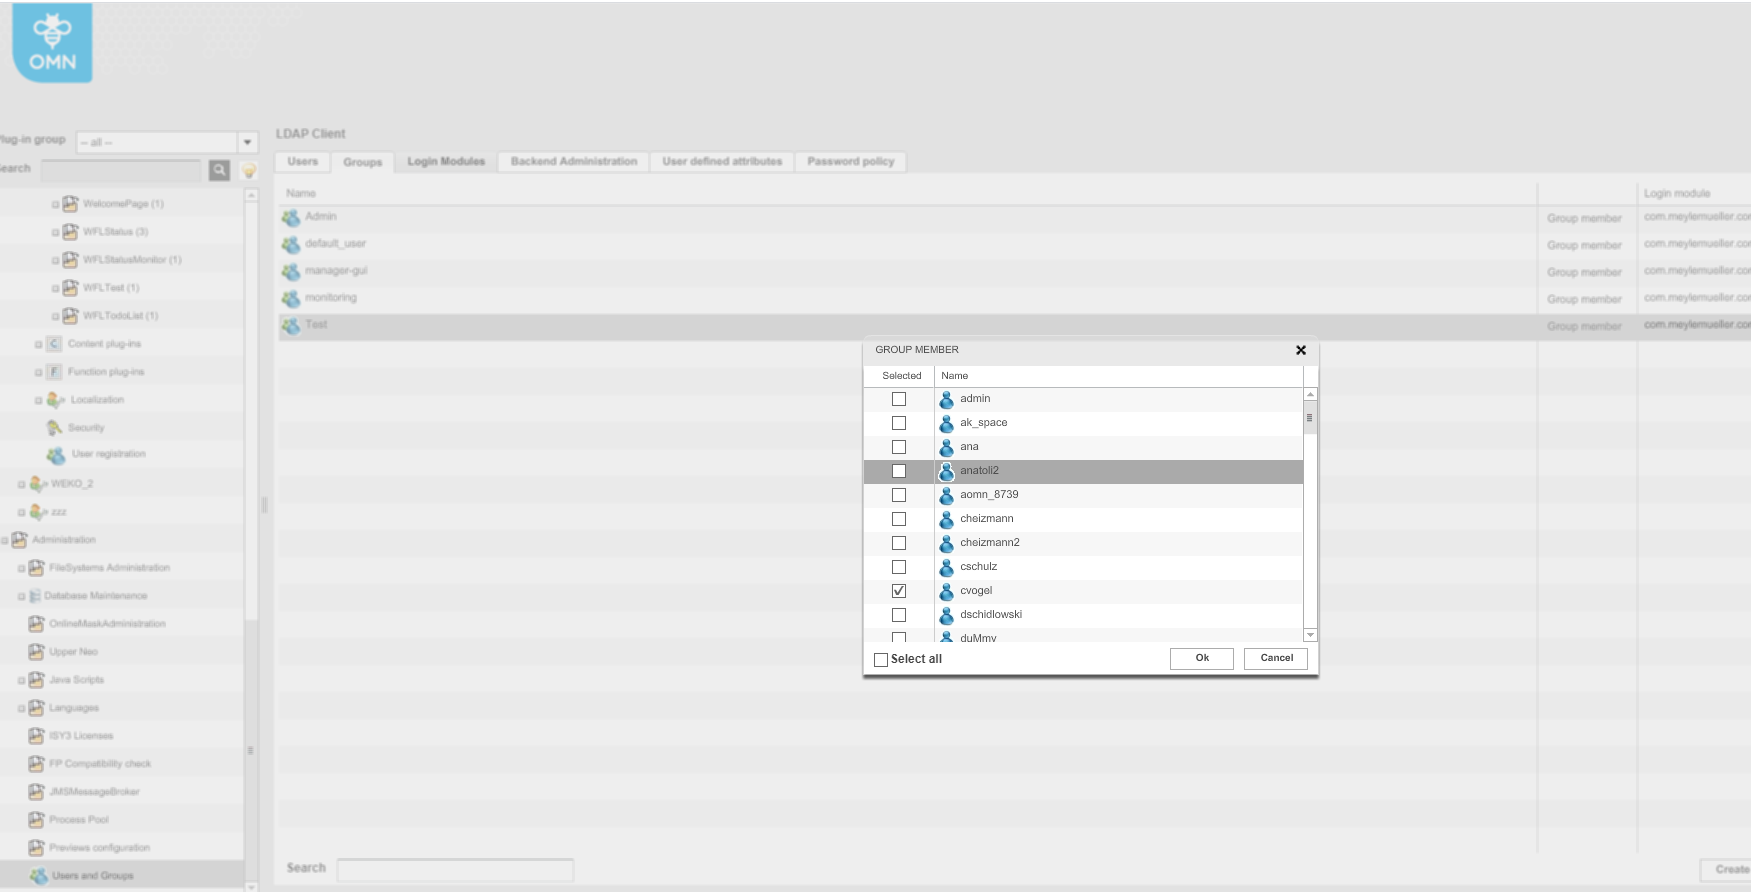Screen dimensions: 1751x892
Task: Switch to the Users tab
Action: [x=303, y=162]
